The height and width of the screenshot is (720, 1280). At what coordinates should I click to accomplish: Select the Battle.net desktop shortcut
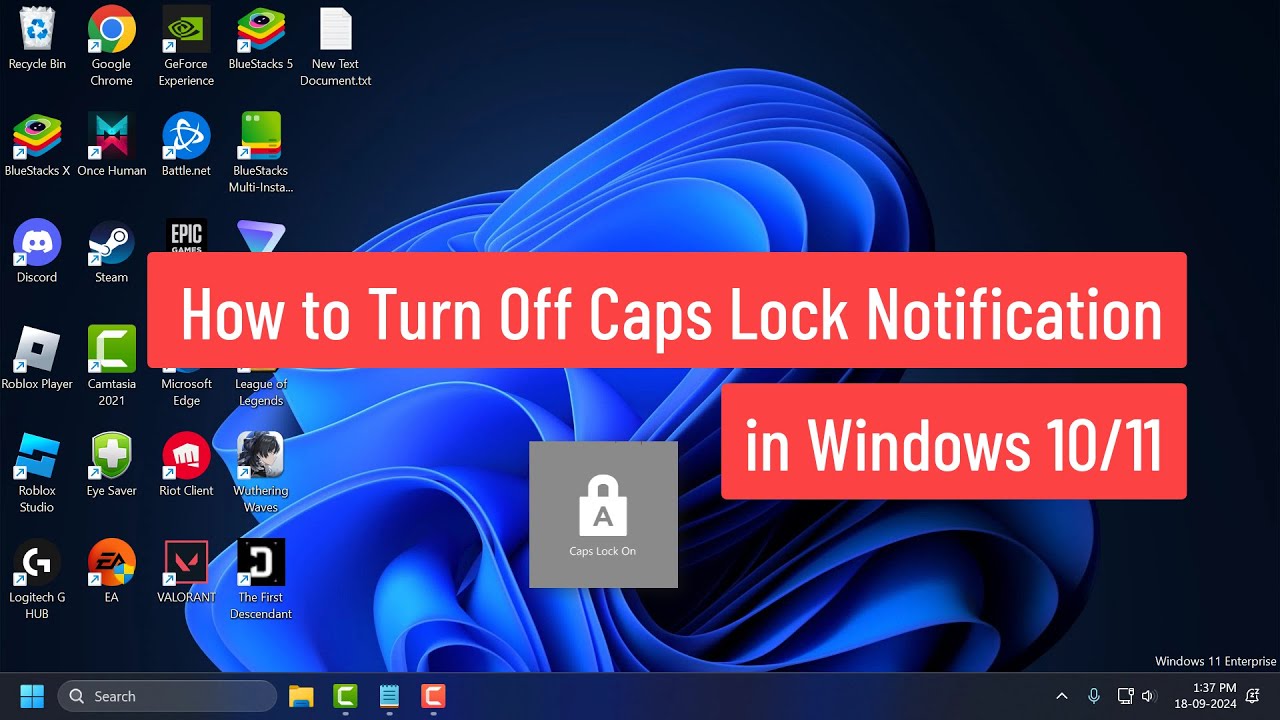click(186, 145)
